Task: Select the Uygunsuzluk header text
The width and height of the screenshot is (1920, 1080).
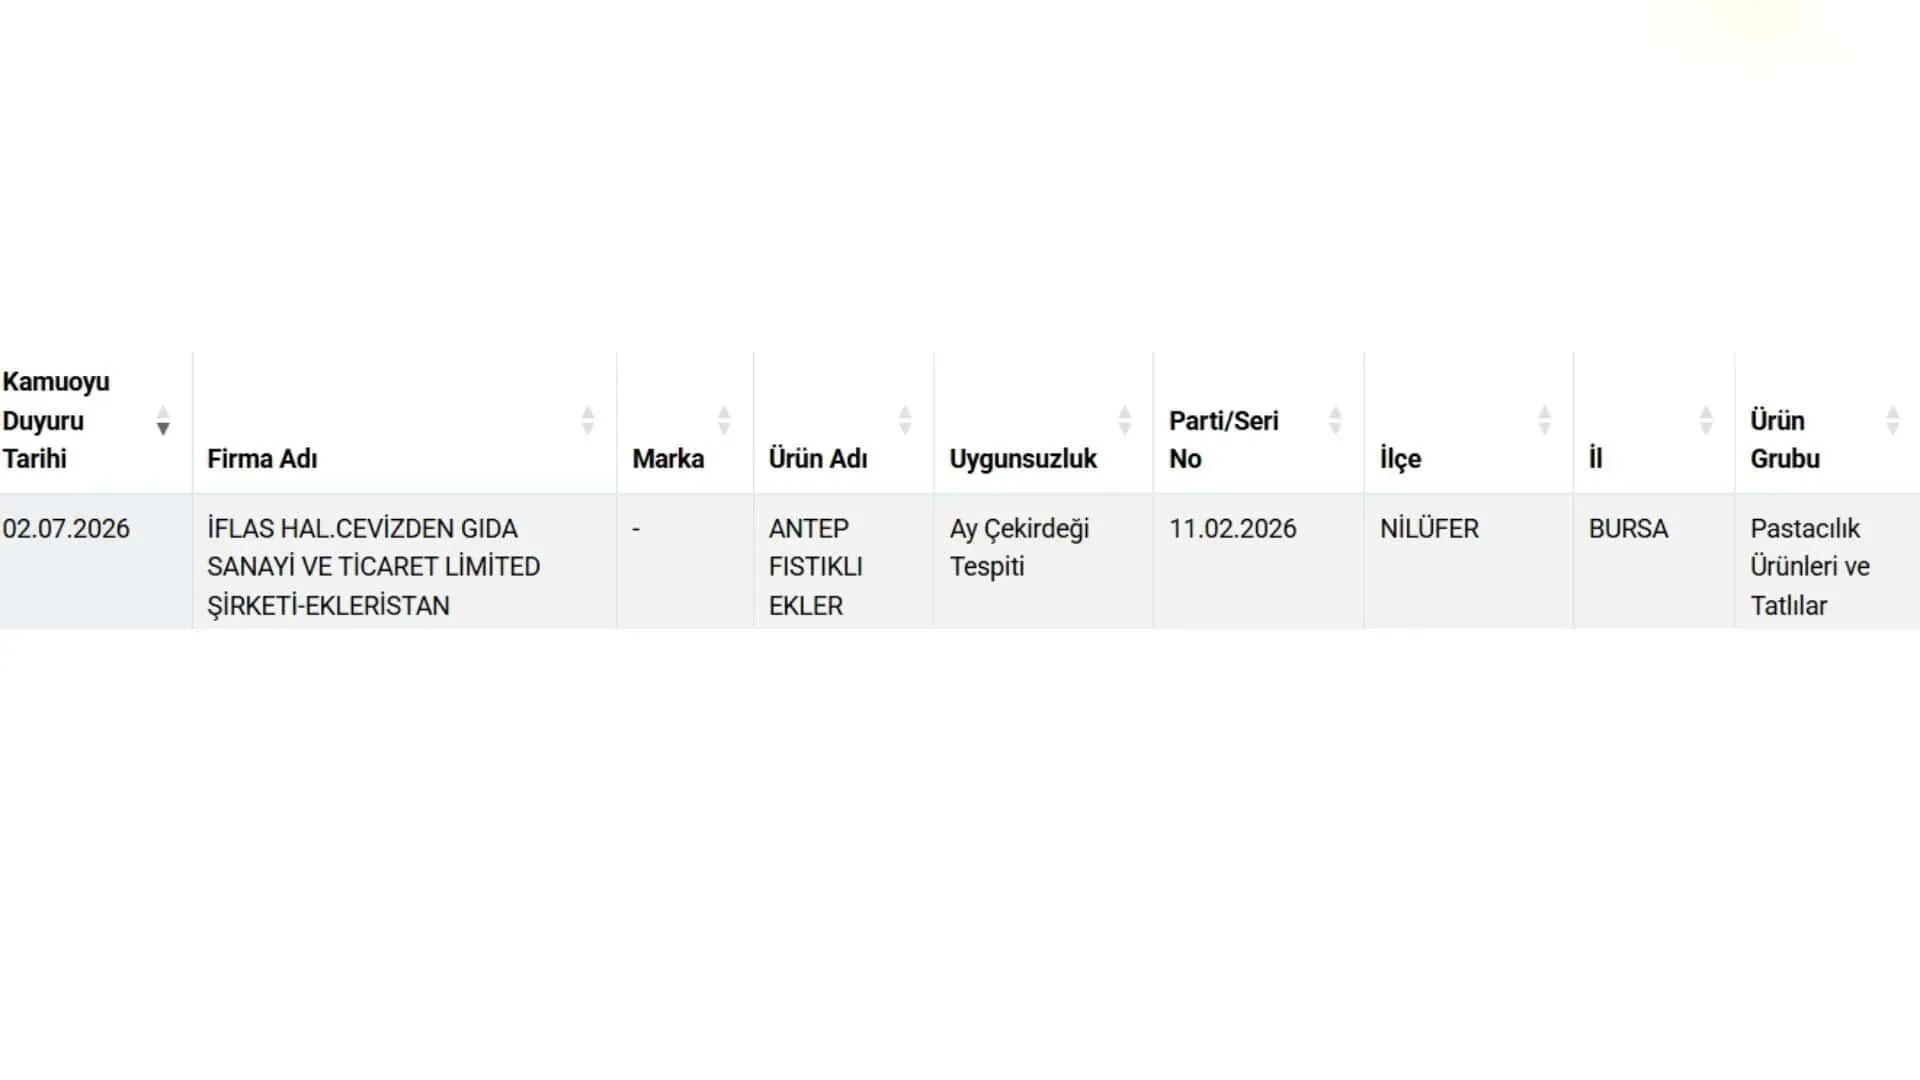Action: click(1023, 459)
